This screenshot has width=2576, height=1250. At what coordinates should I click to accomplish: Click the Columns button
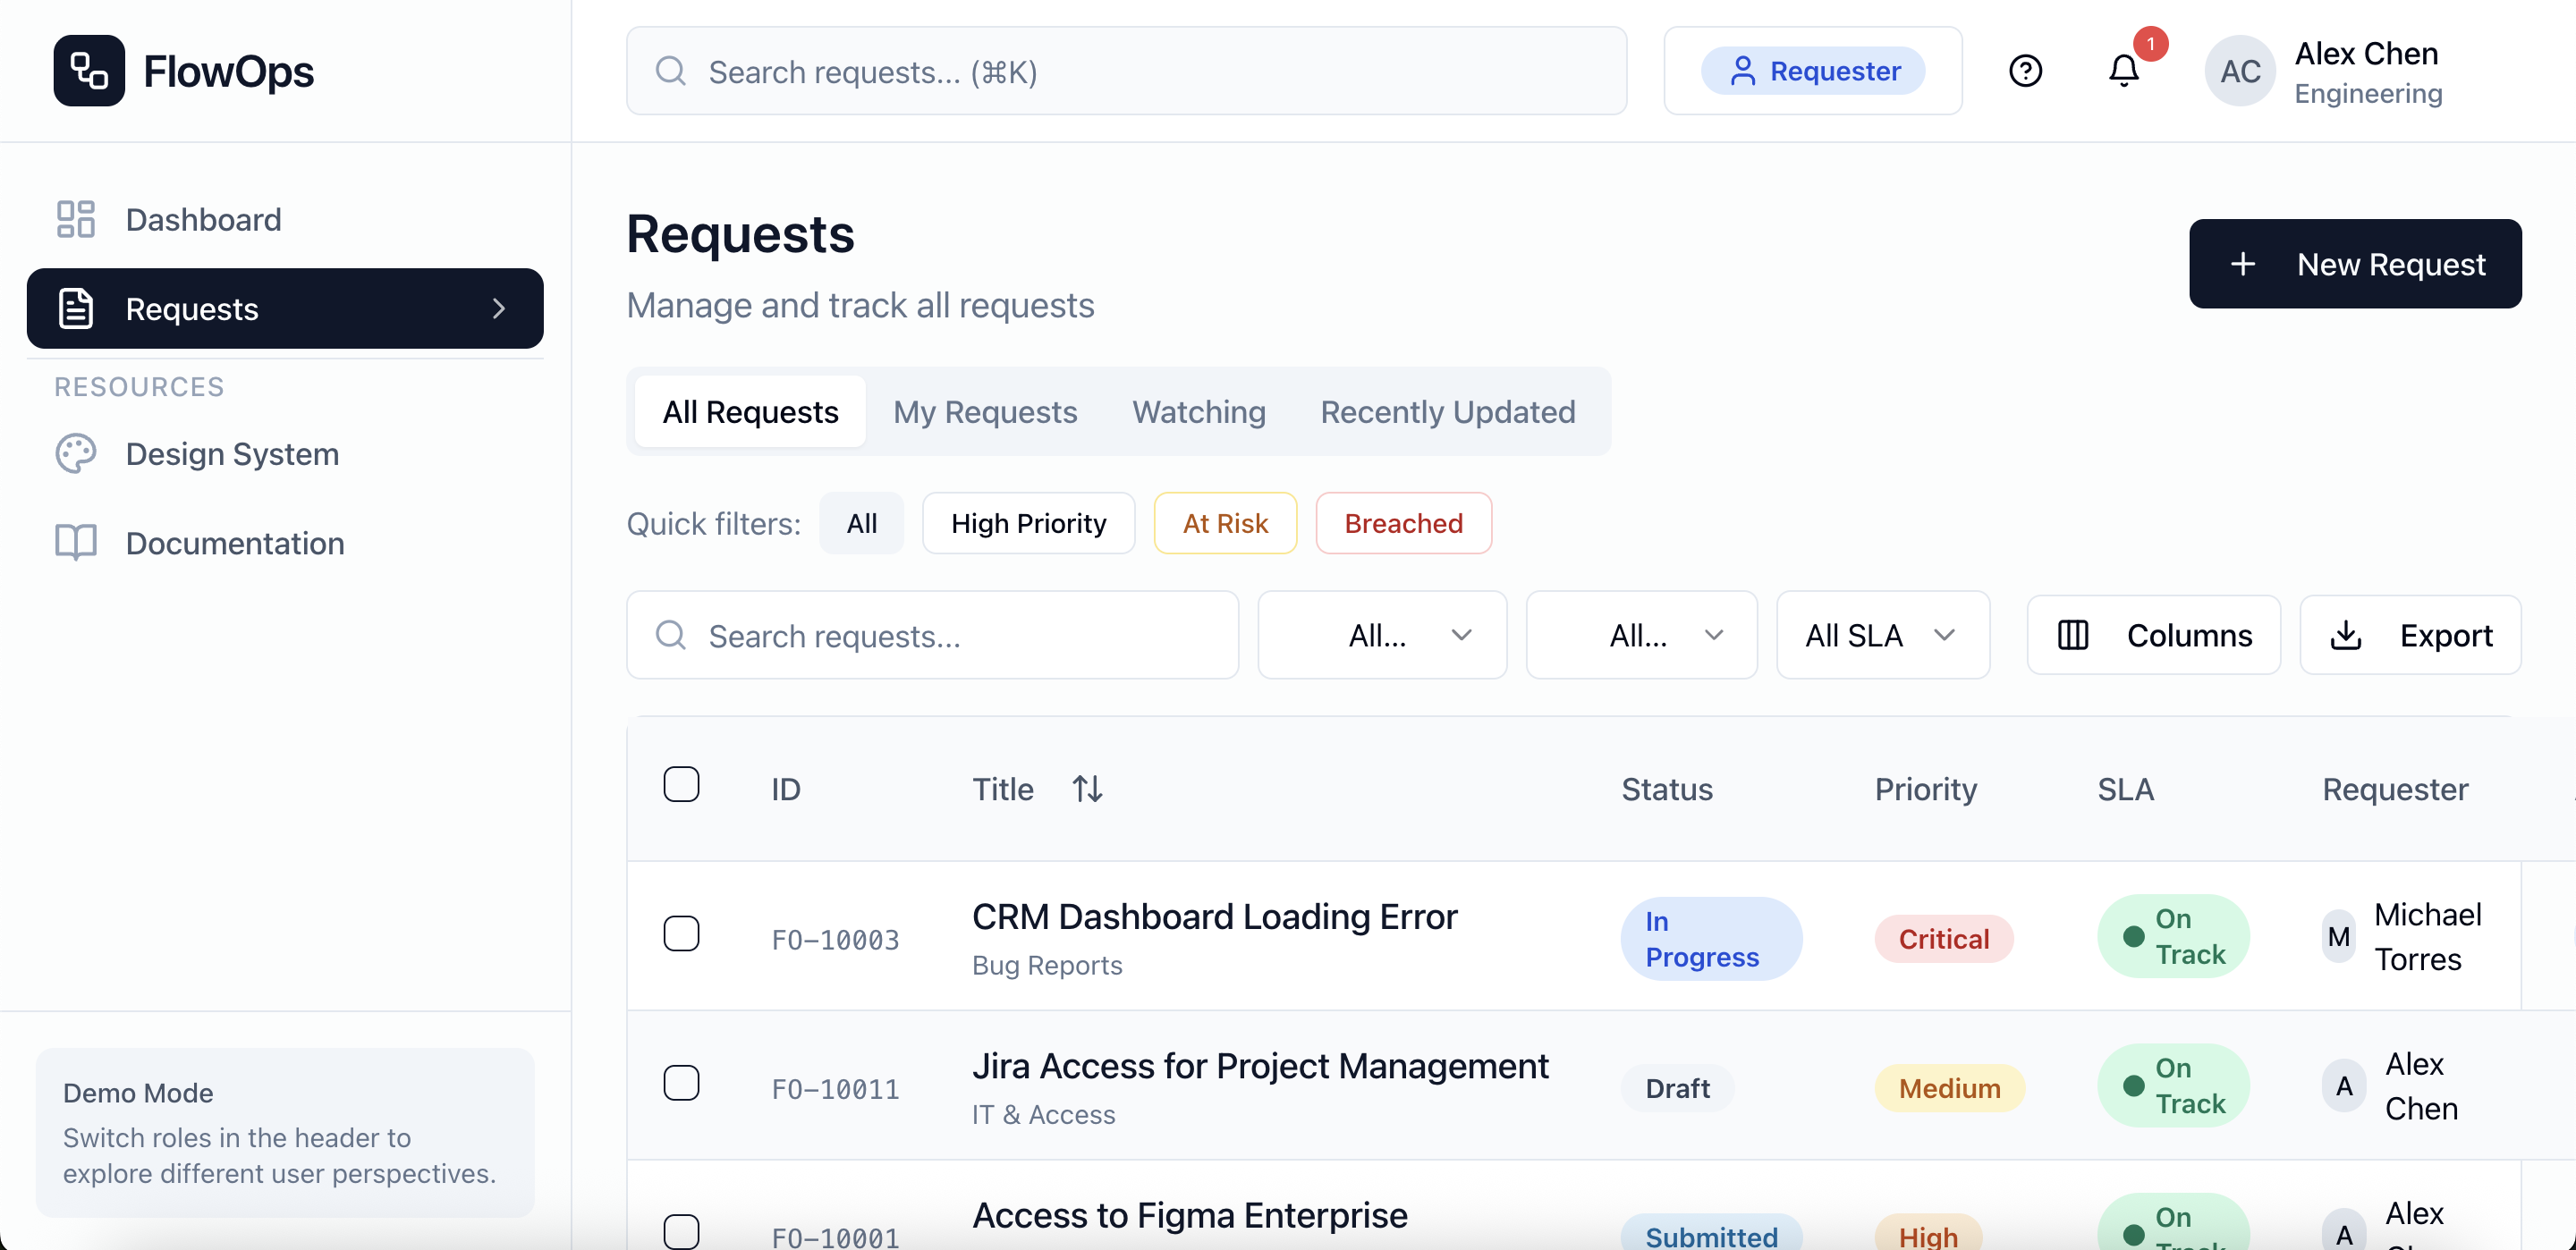pyautogui.click(x=2153, y=635)
